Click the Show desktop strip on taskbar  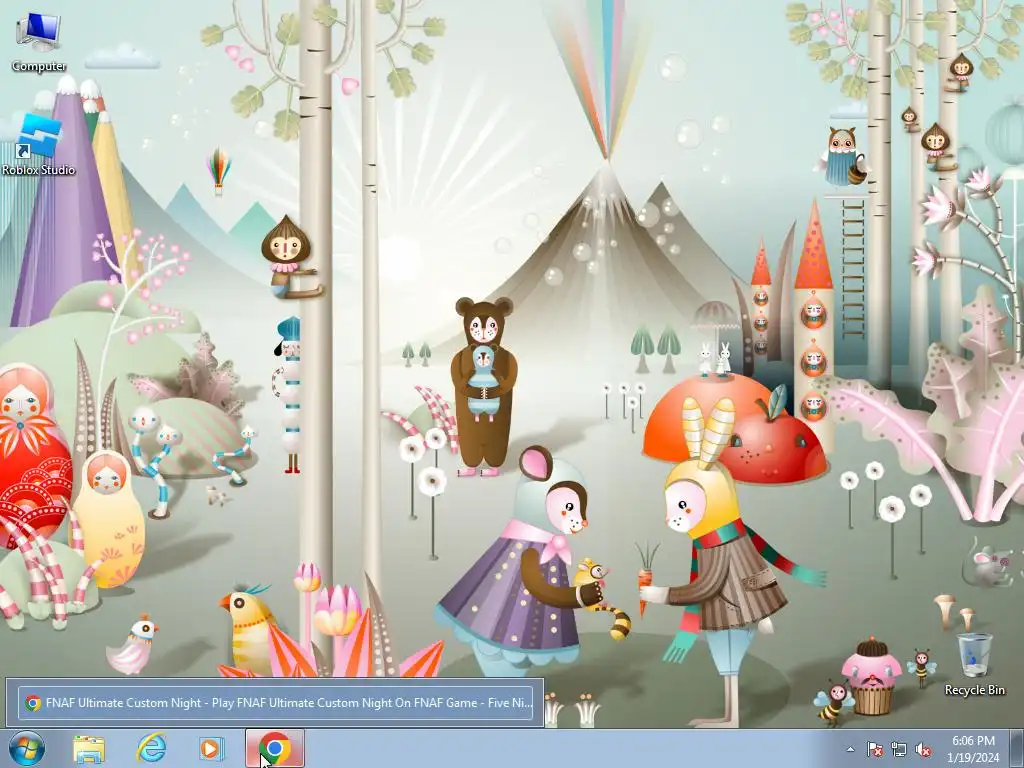(x=1017, y=748)
